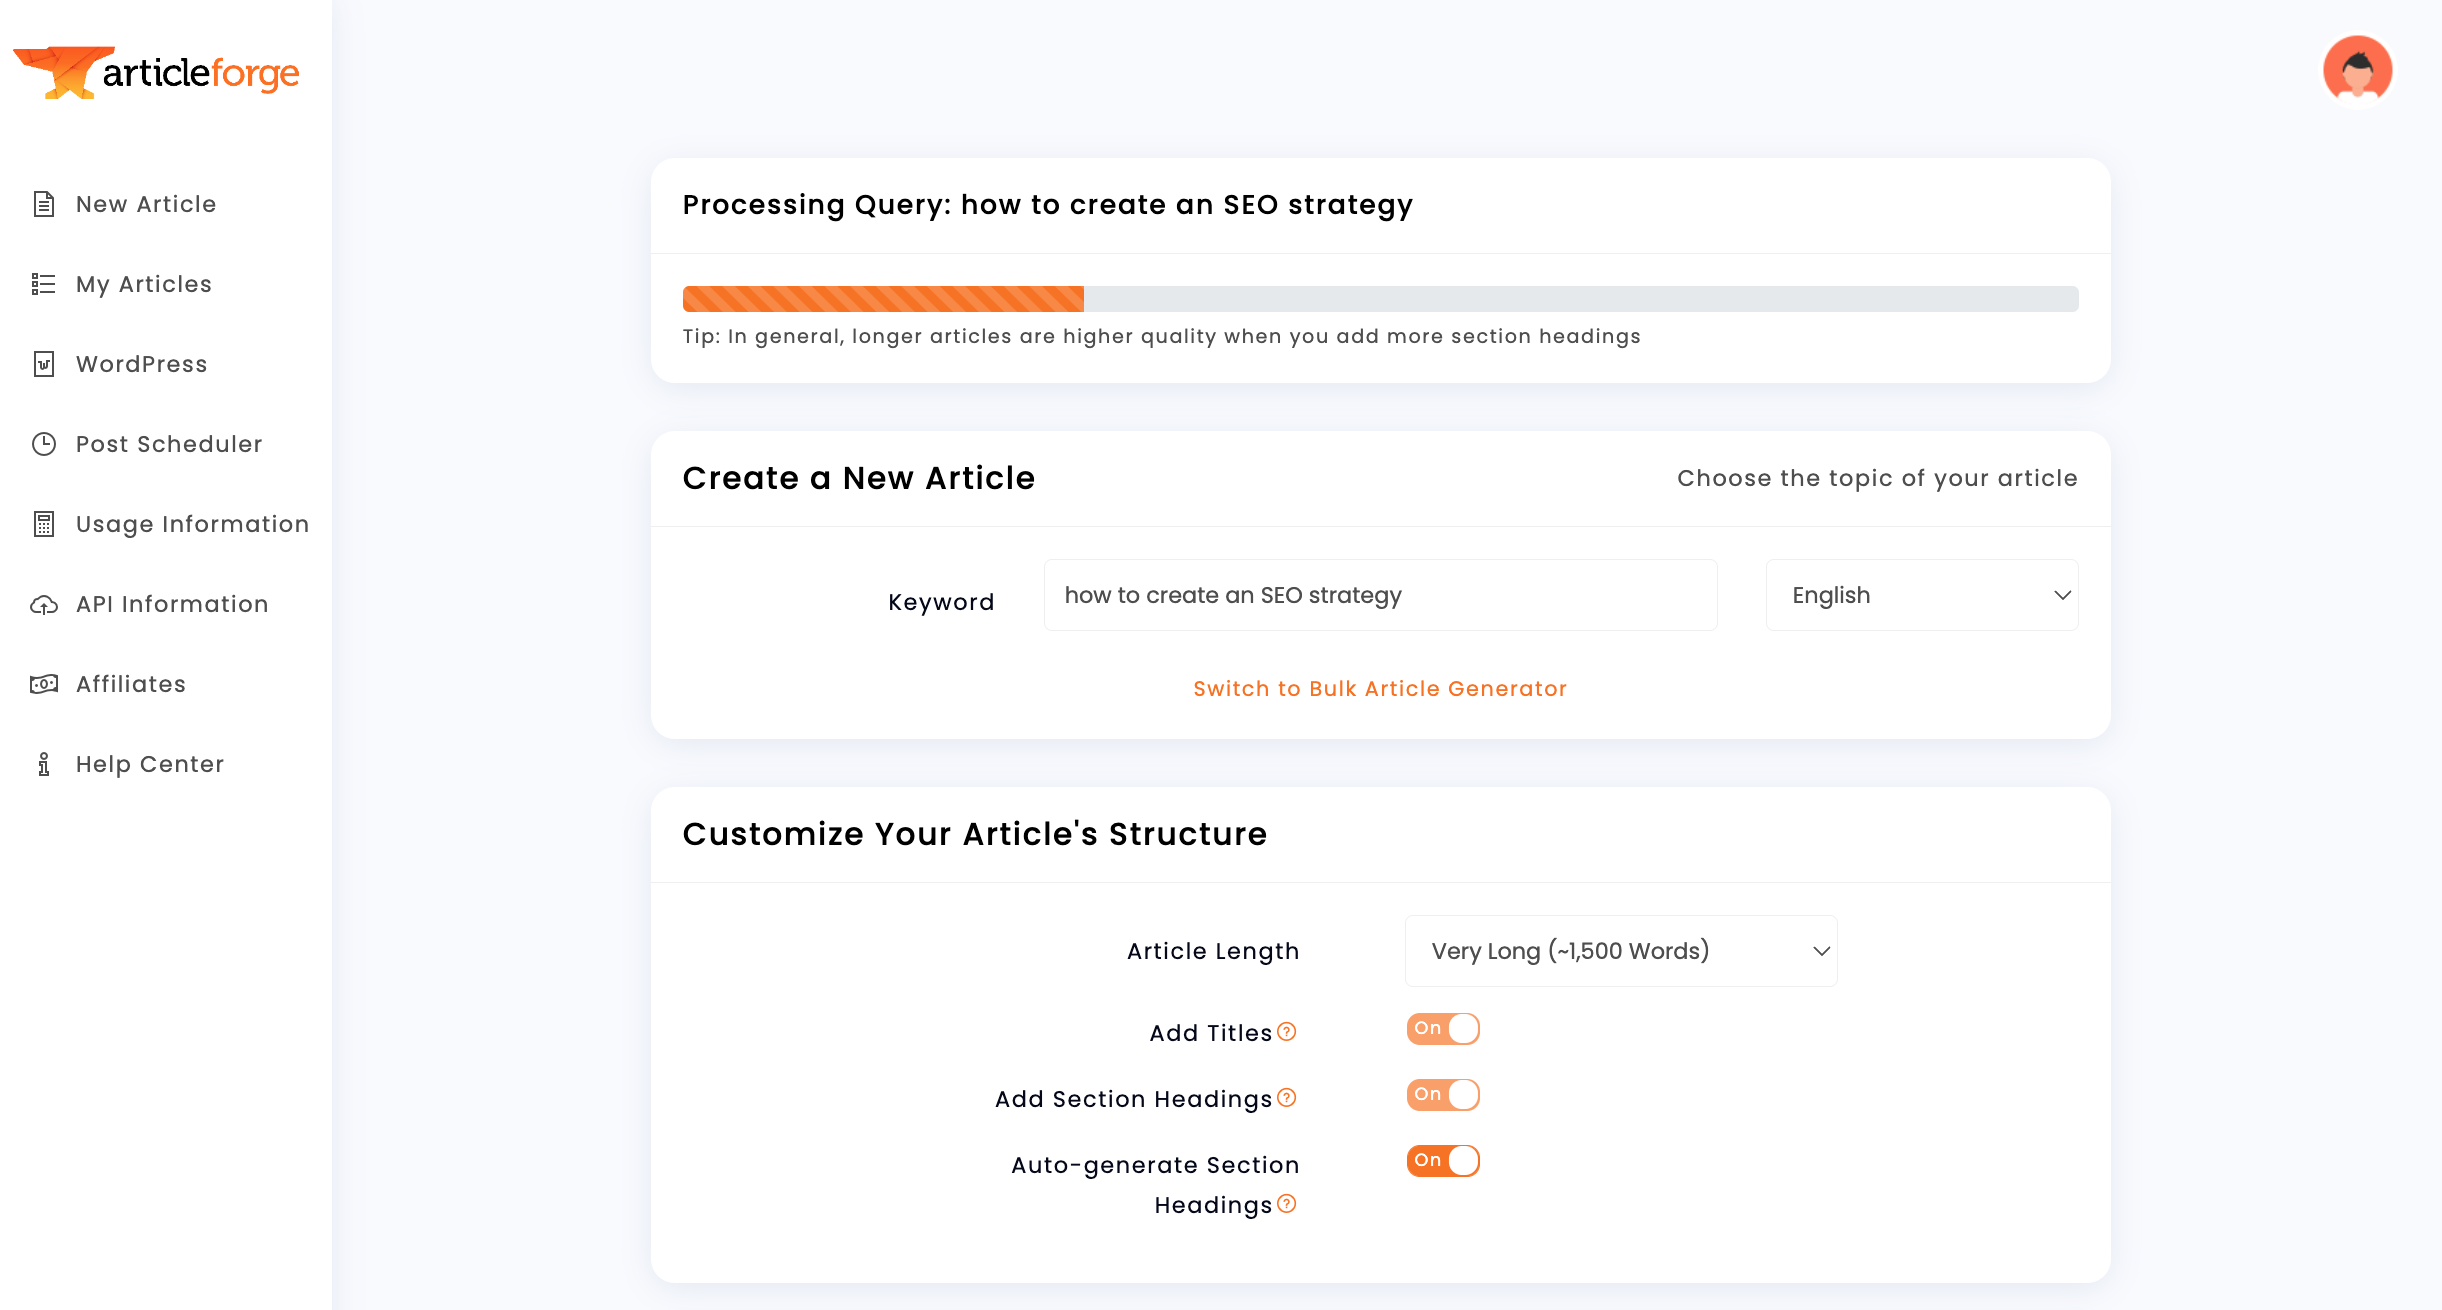Click the Add Titles help question mark
The height and width of the screenshot is (1310, 2442).
(x=1287, y=1031)
